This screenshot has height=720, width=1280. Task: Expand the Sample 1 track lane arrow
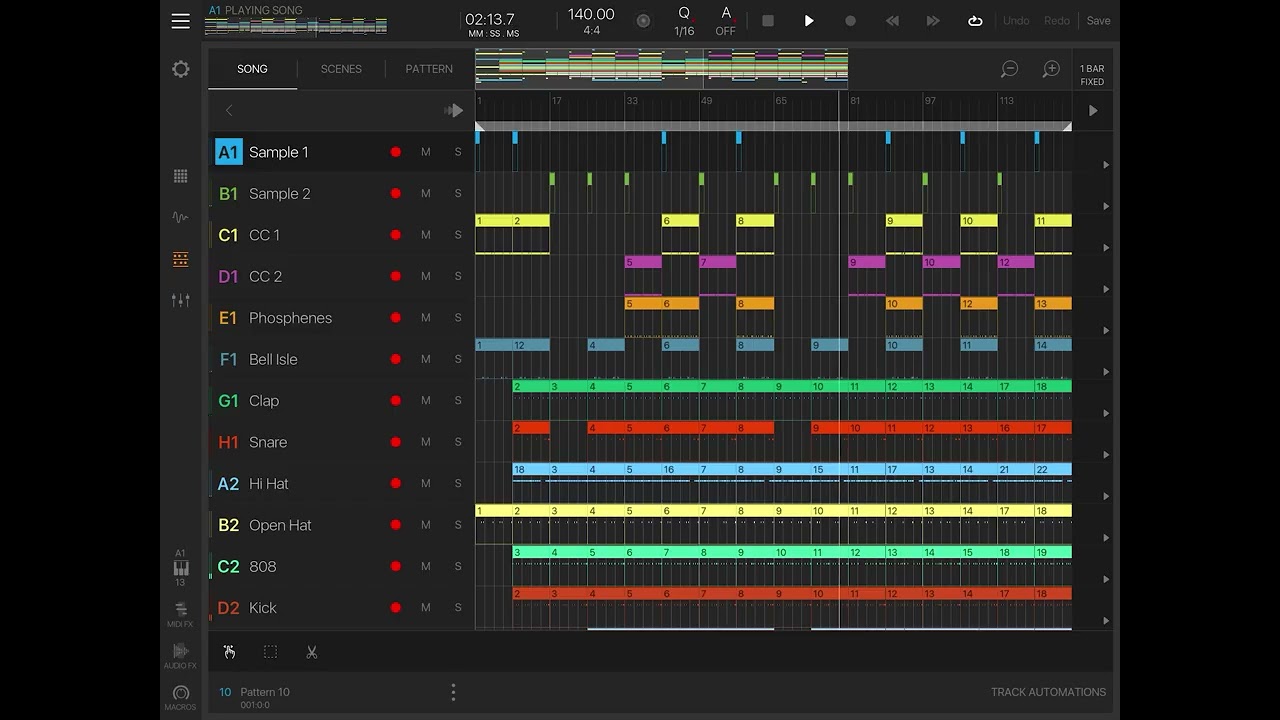1106,165
